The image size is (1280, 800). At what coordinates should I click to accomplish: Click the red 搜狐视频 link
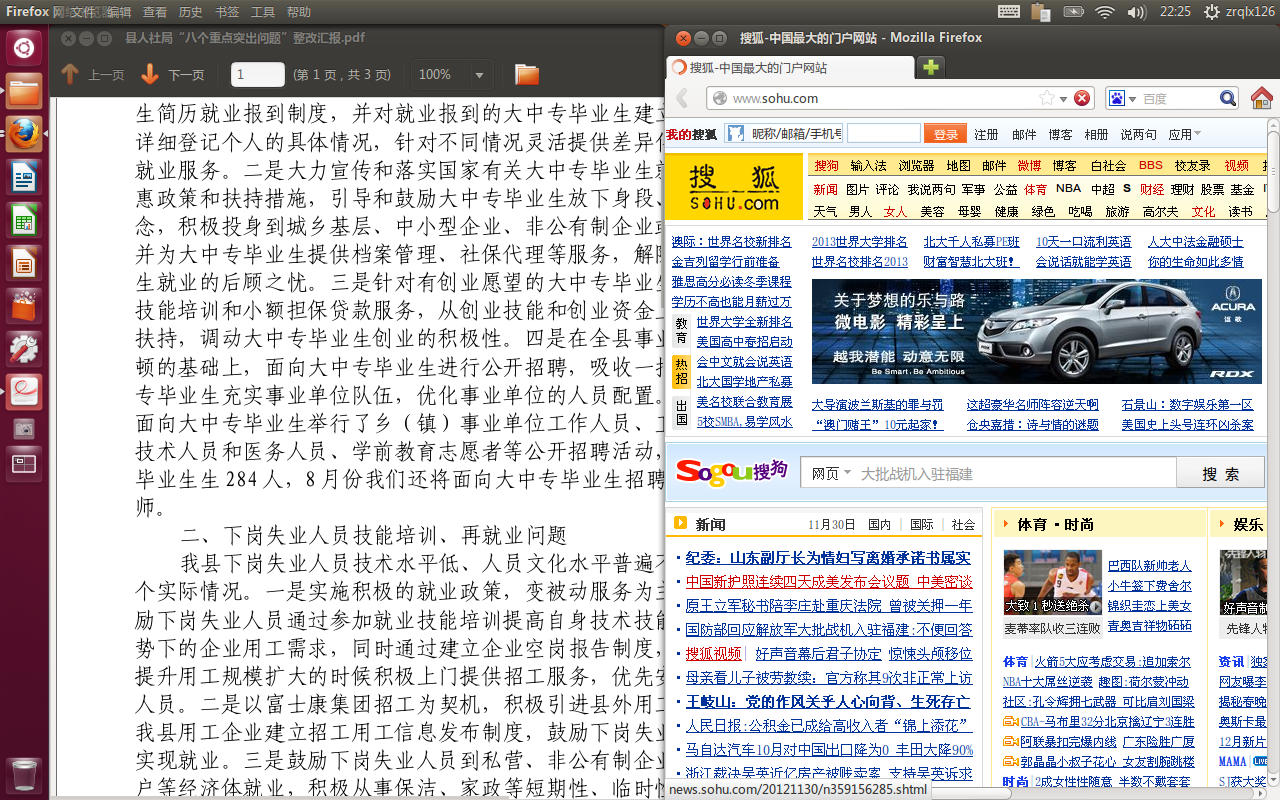pos(713,653)
